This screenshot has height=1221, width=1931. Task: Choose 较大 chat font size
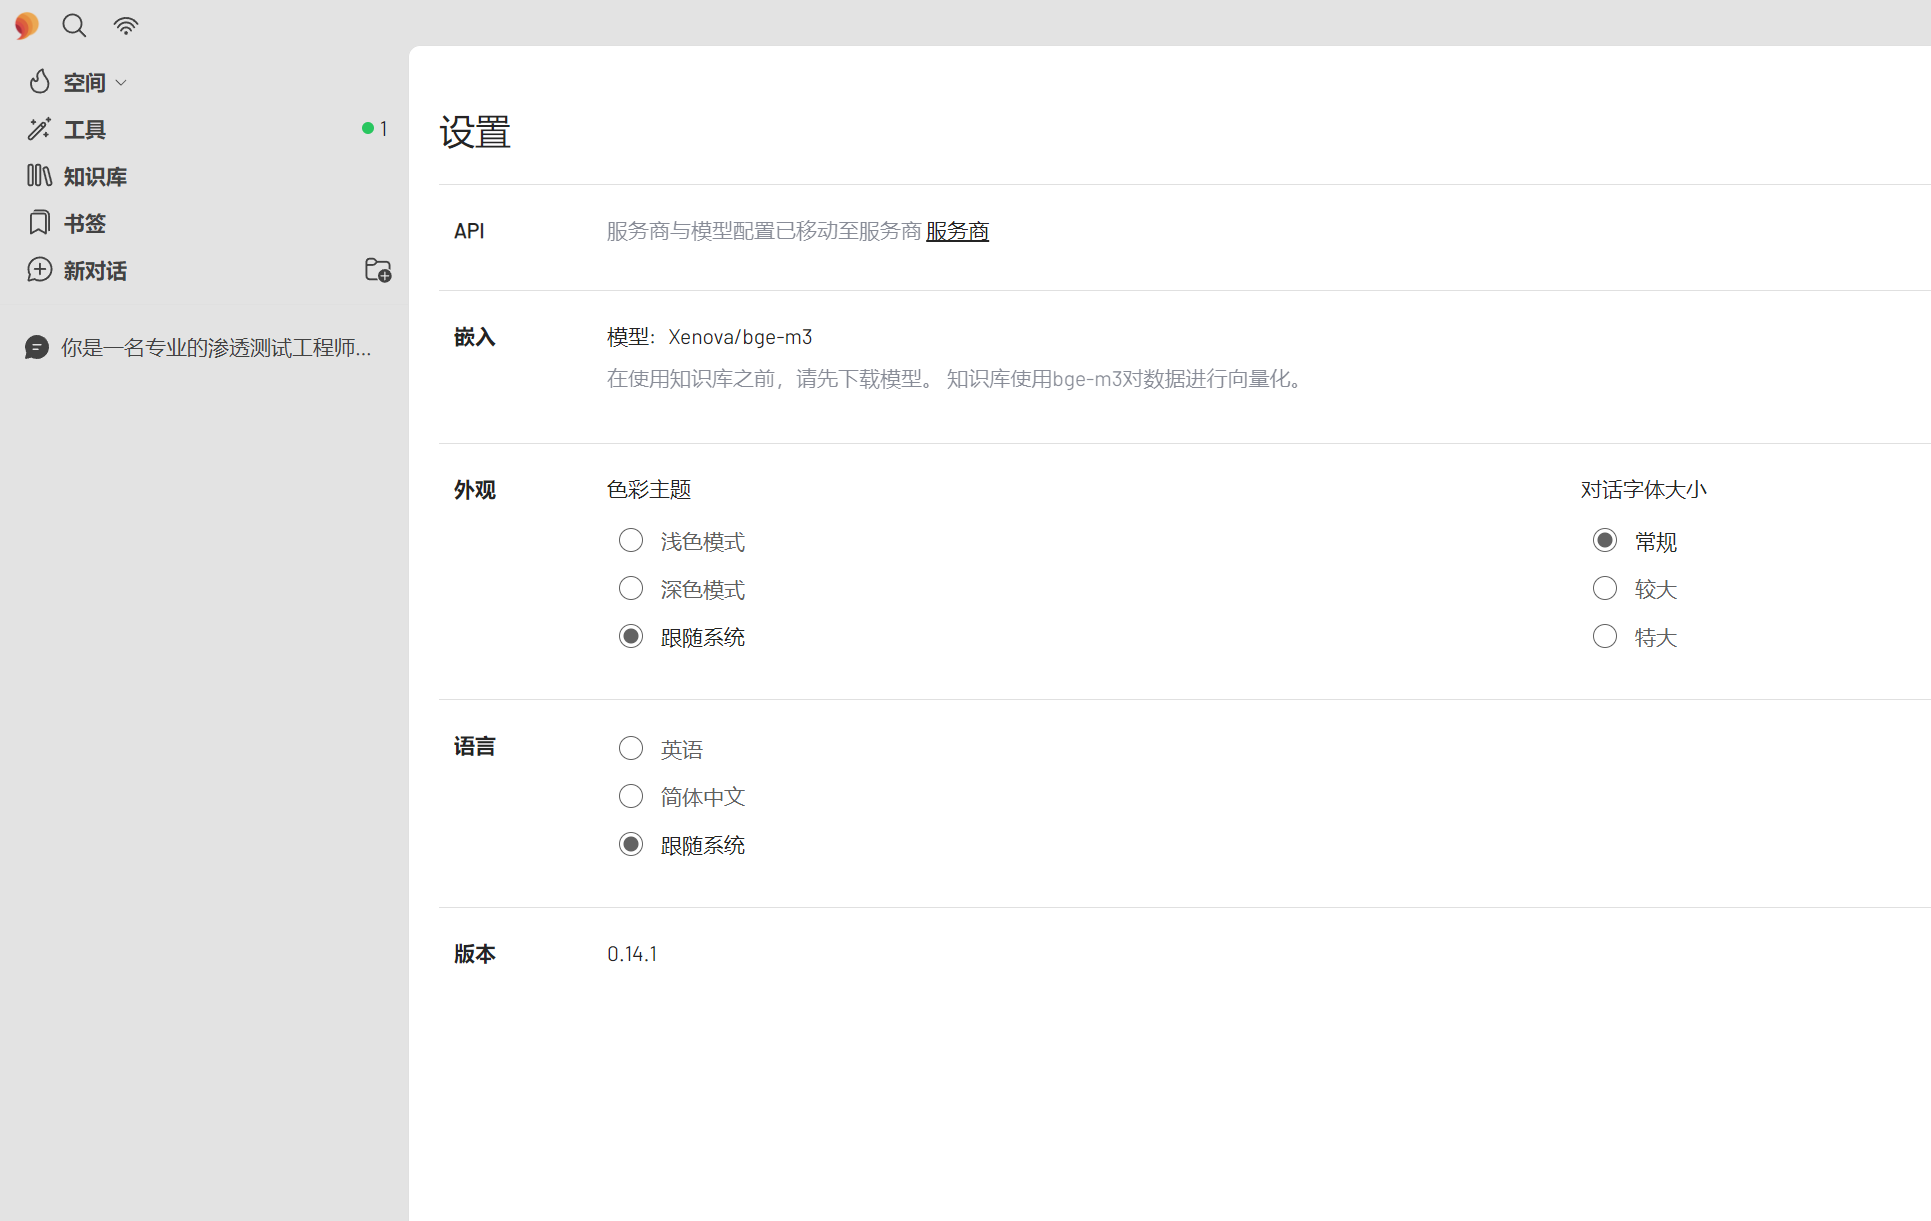pos(1605,589)
